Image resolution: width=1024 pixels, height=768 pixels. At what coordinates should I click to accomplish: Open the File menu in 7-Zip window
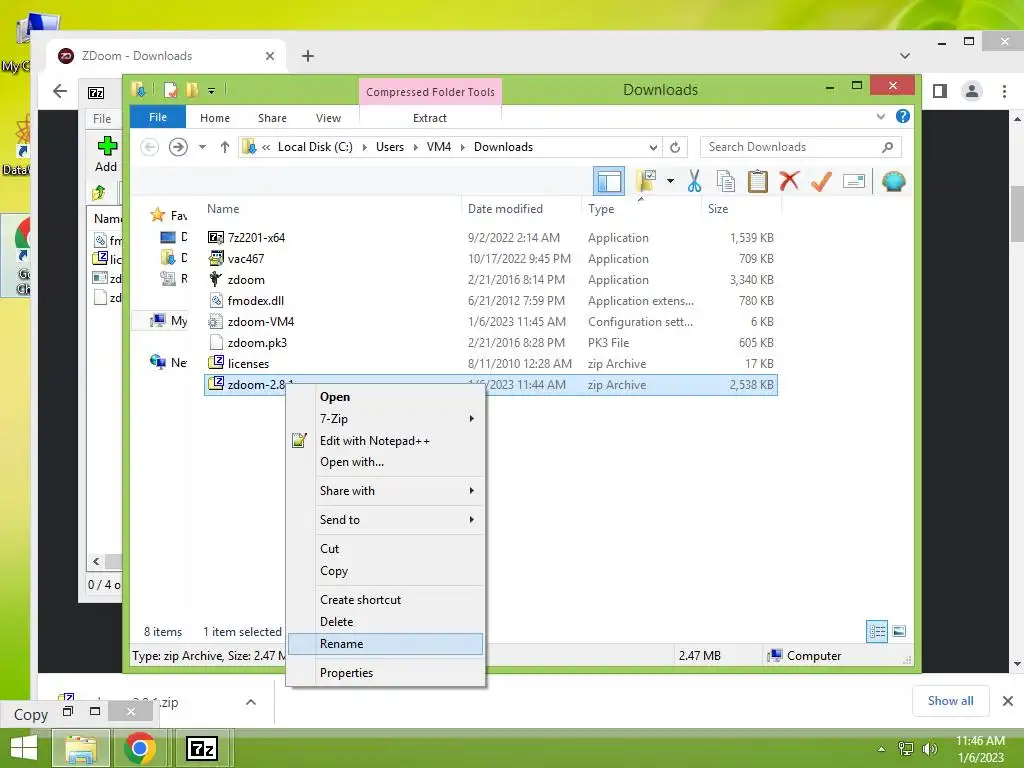coord(102,119)
